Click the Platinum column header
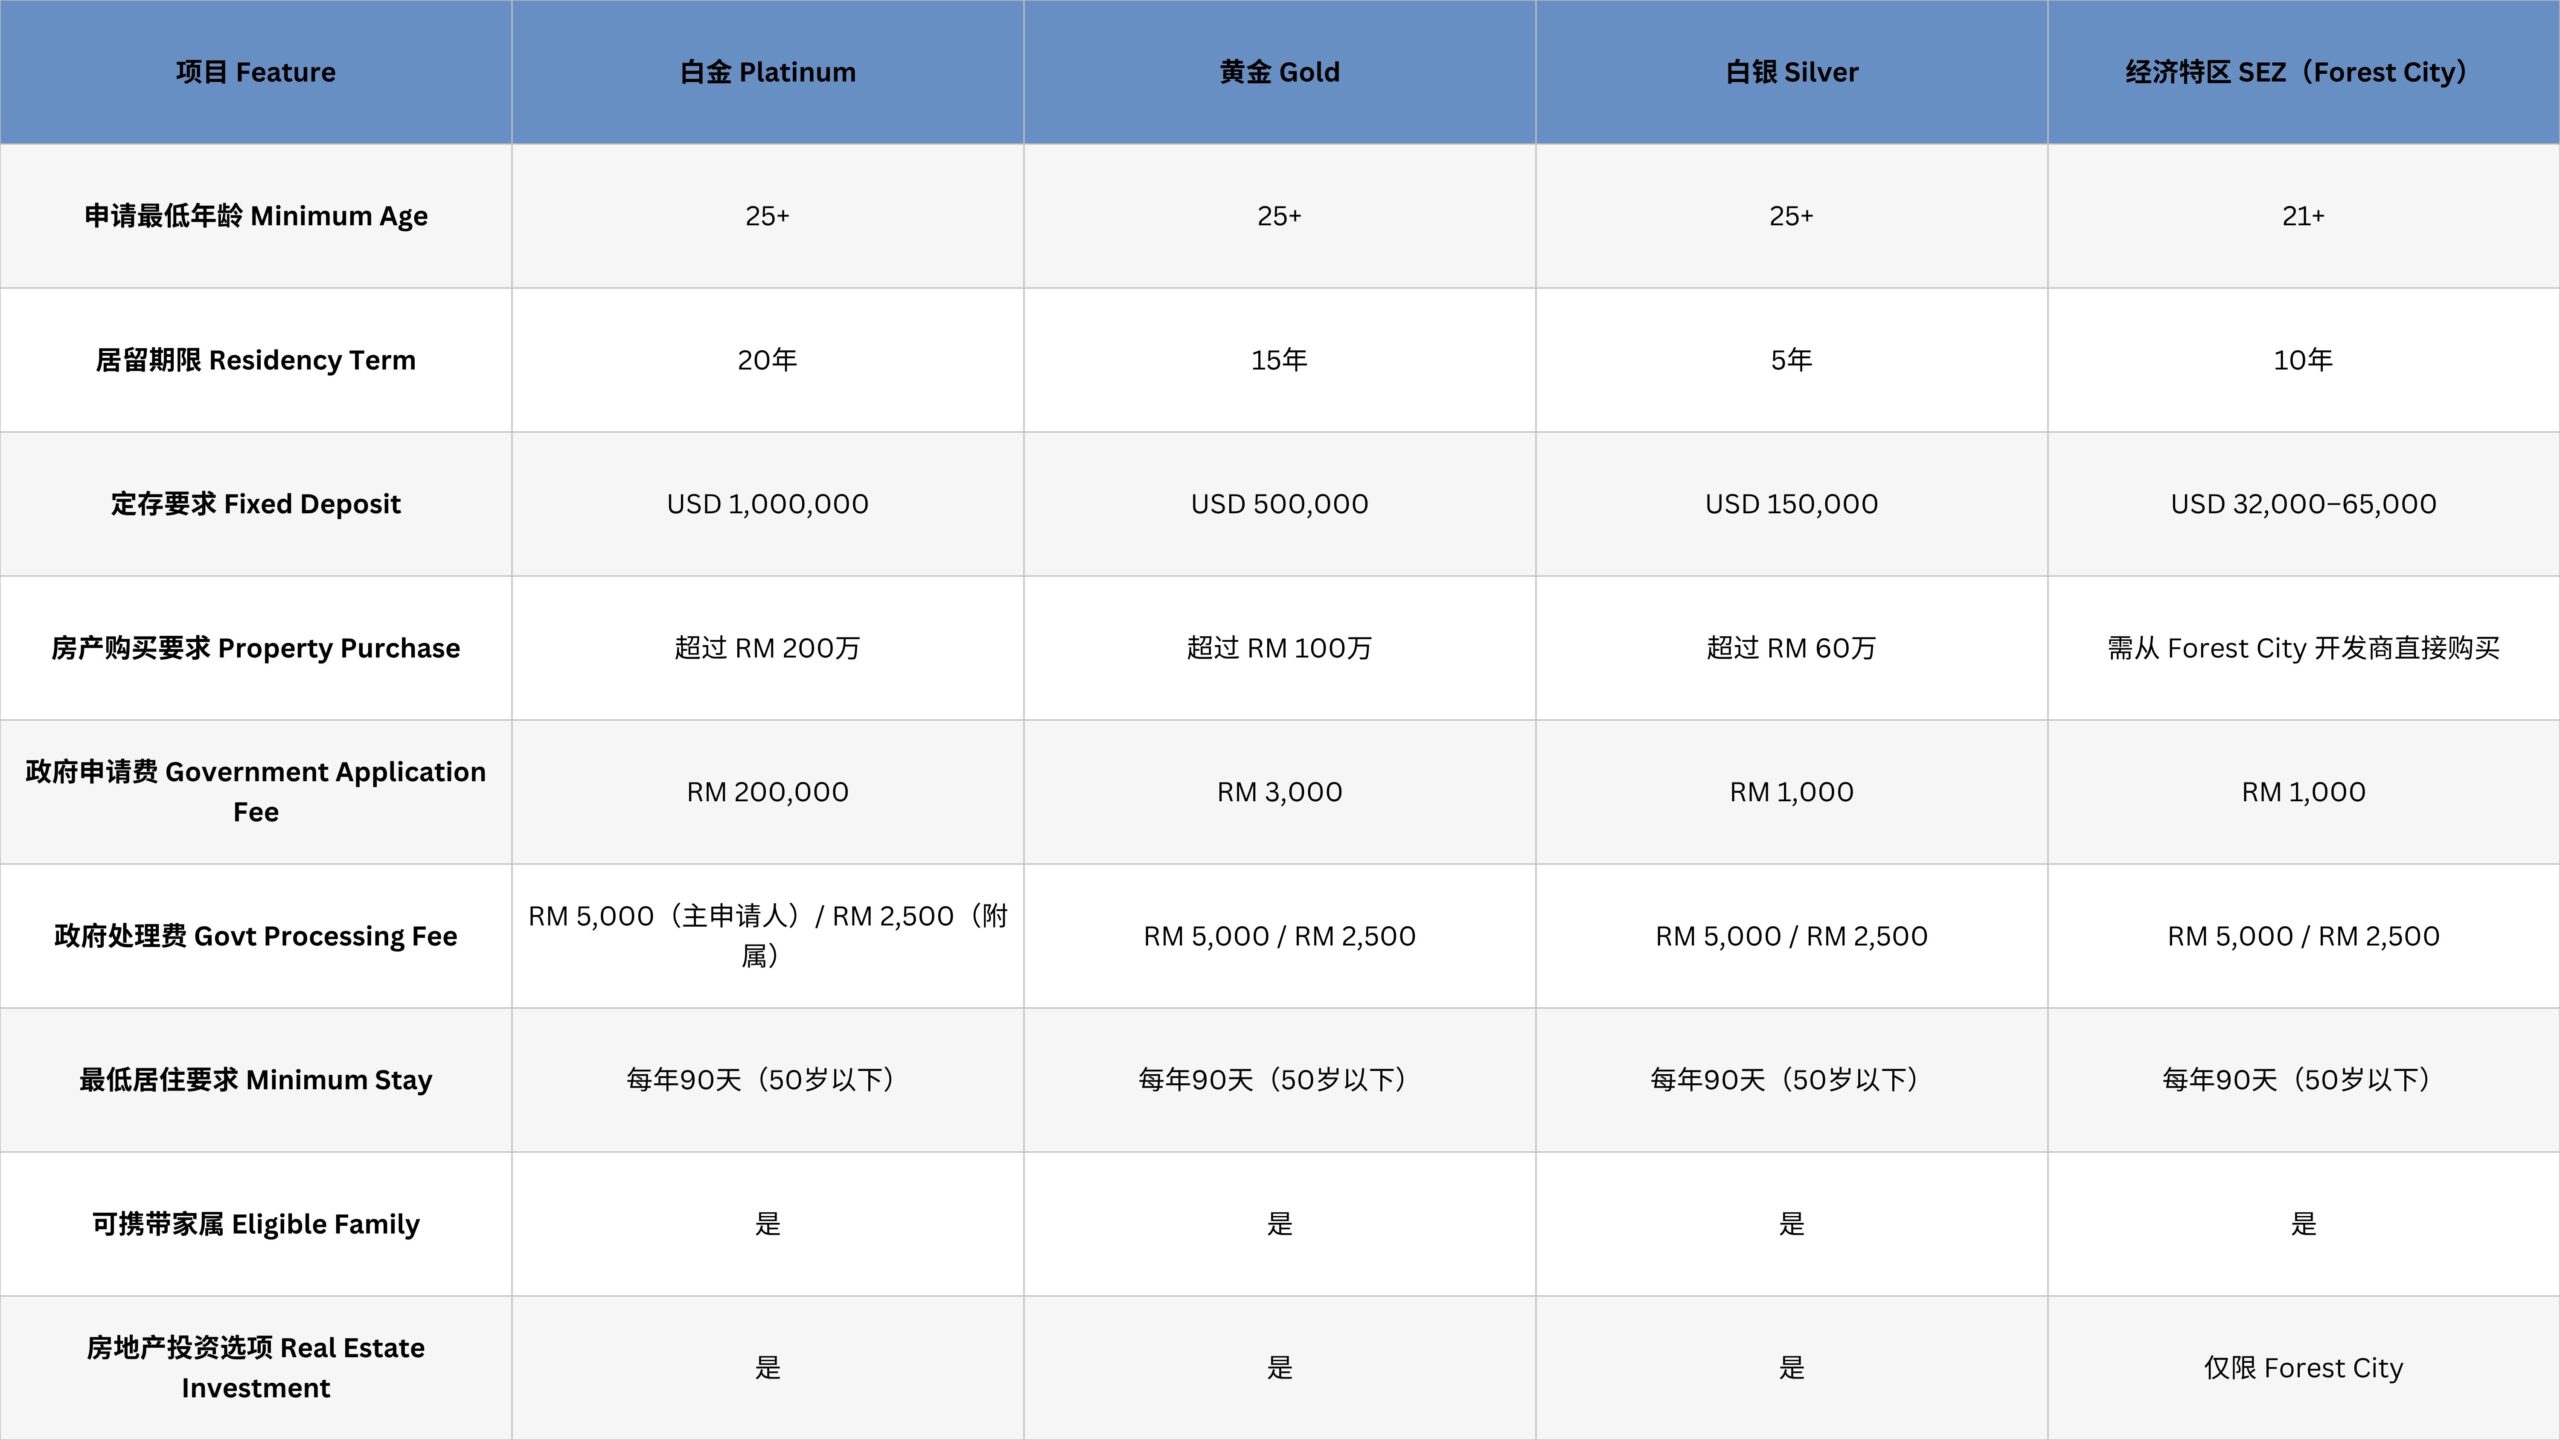This screenshot has width=2560, height=1440. 767,72
